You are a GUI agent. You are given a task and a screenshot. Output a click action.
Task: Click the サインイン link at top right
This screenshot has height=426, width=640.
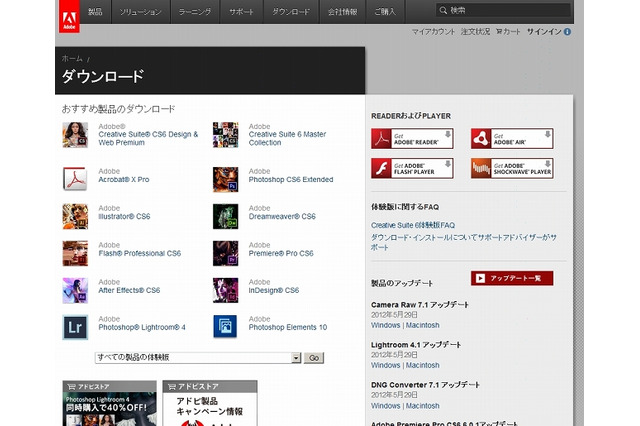[543, 32]
